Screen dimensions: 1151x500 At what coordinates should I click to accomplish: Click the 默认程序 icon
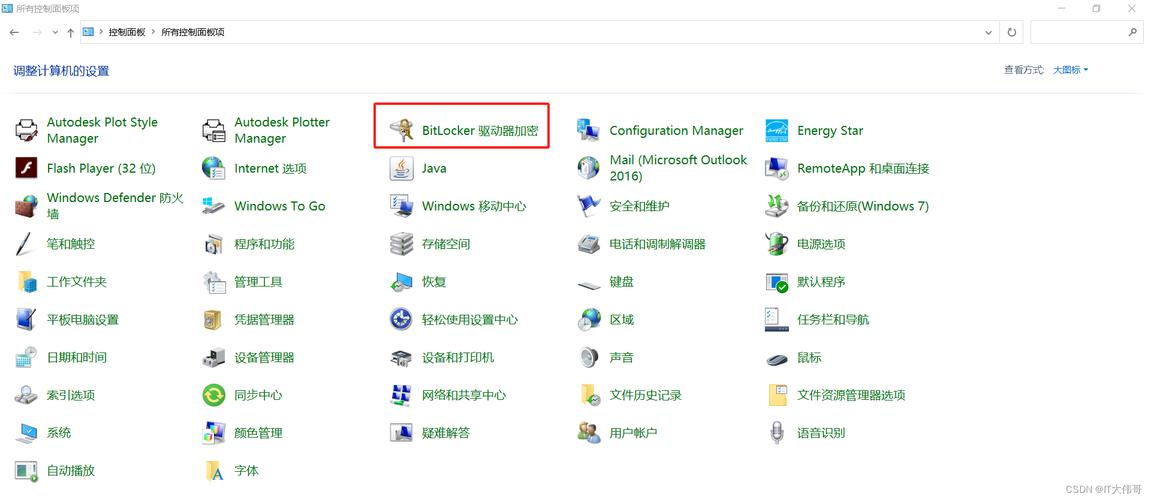777,282
